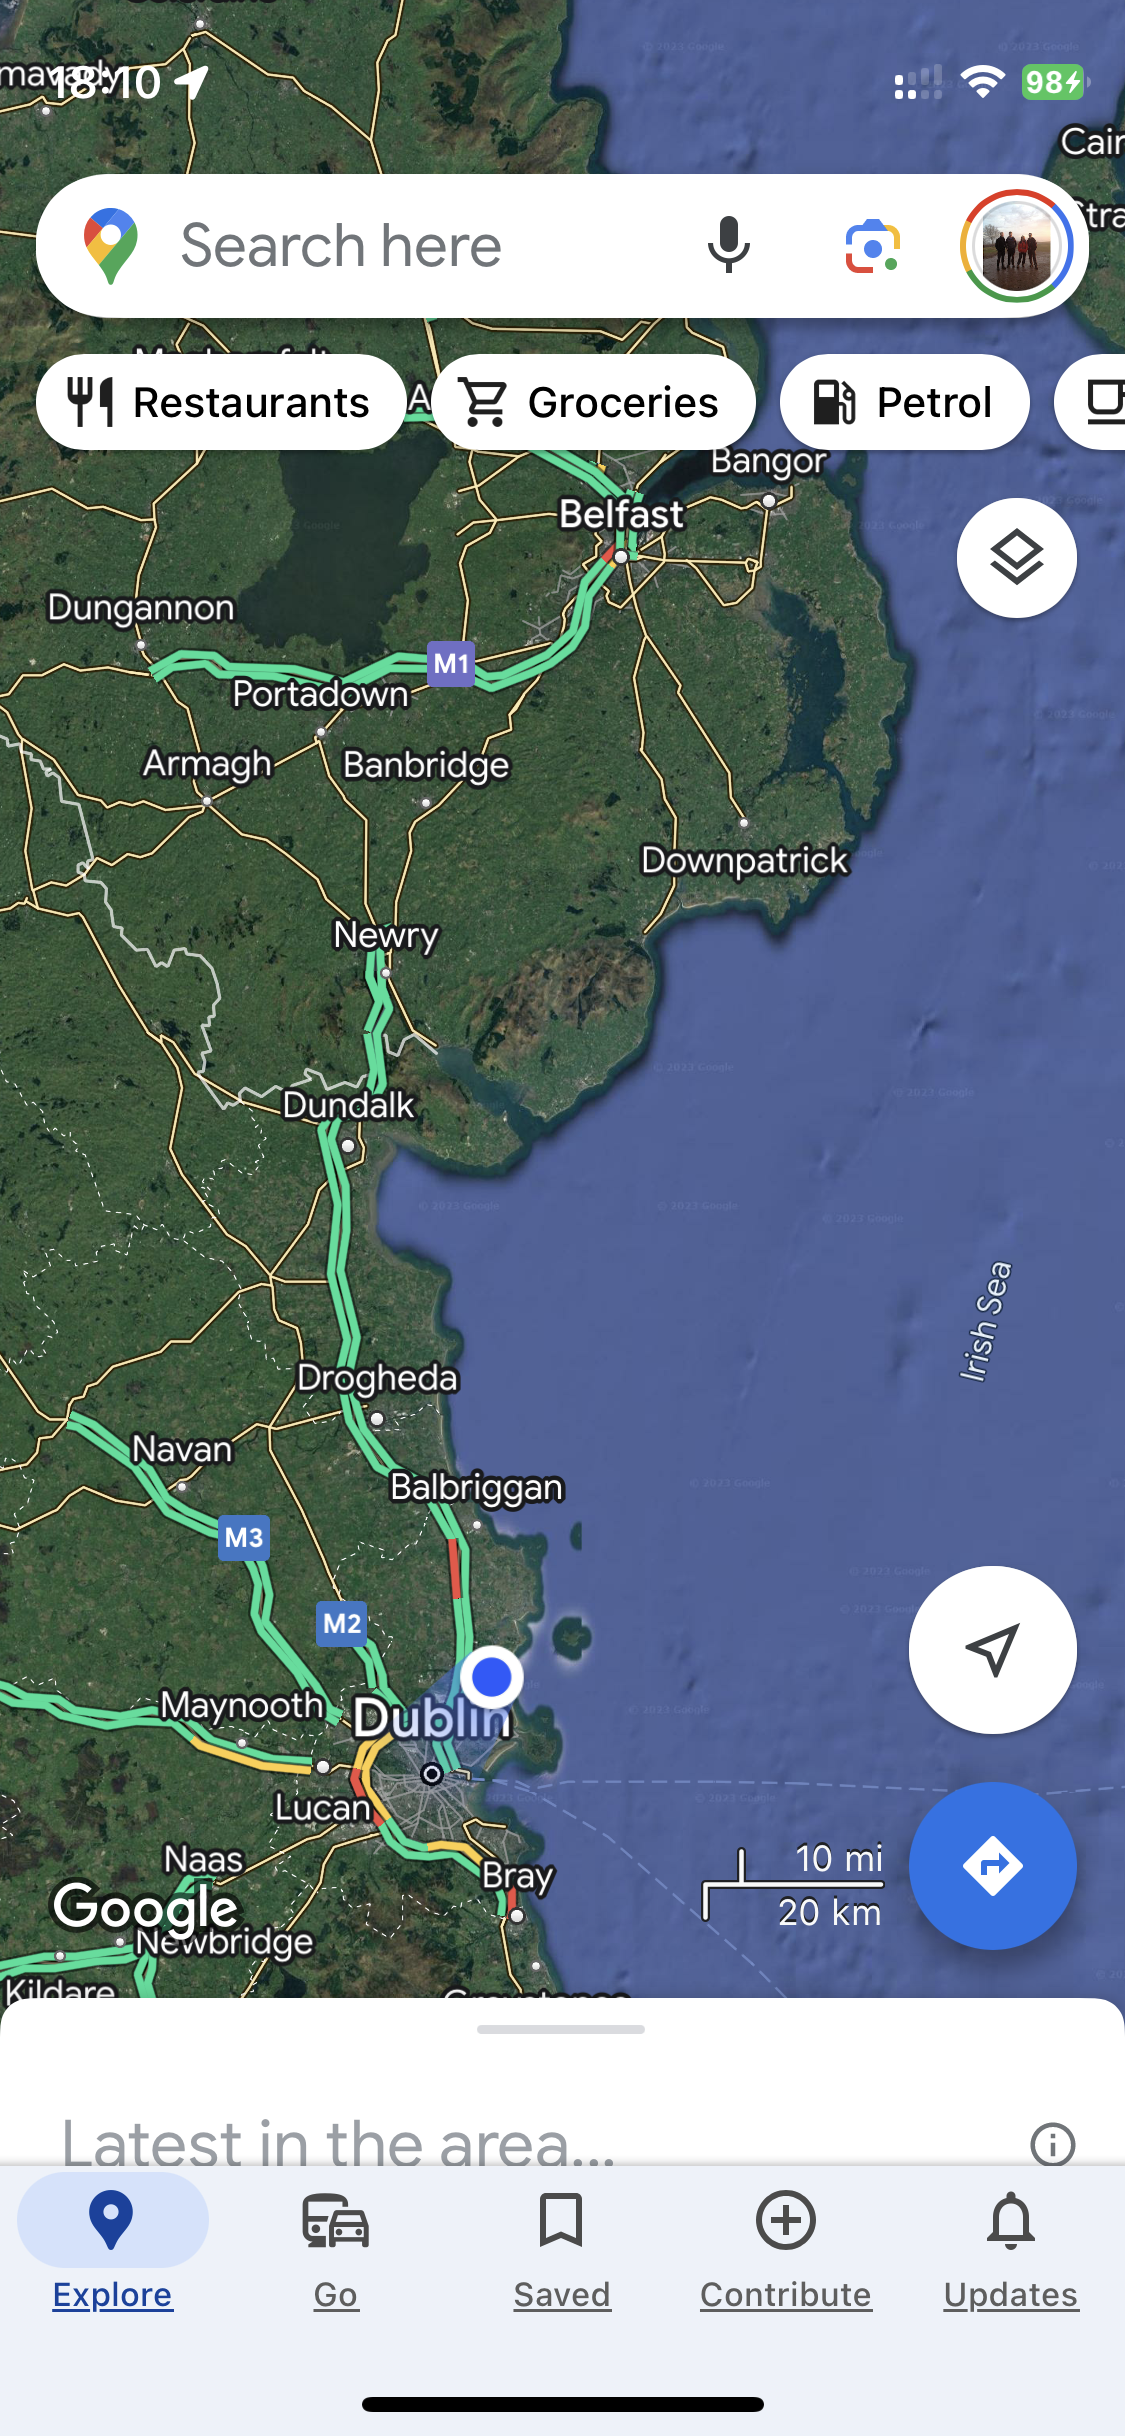
Task: Expand the bottom sheet handle
Action: [561, 2029]
